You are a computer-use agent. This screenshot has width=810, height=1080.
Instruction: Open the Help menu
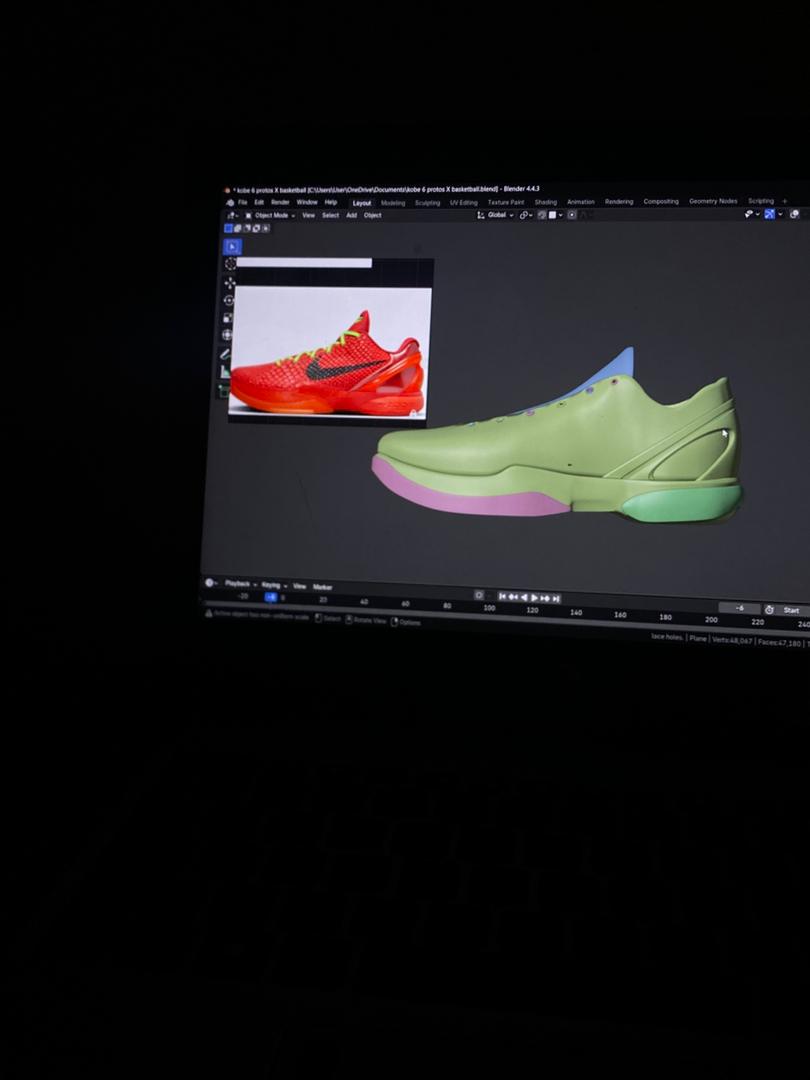point(331,202)
